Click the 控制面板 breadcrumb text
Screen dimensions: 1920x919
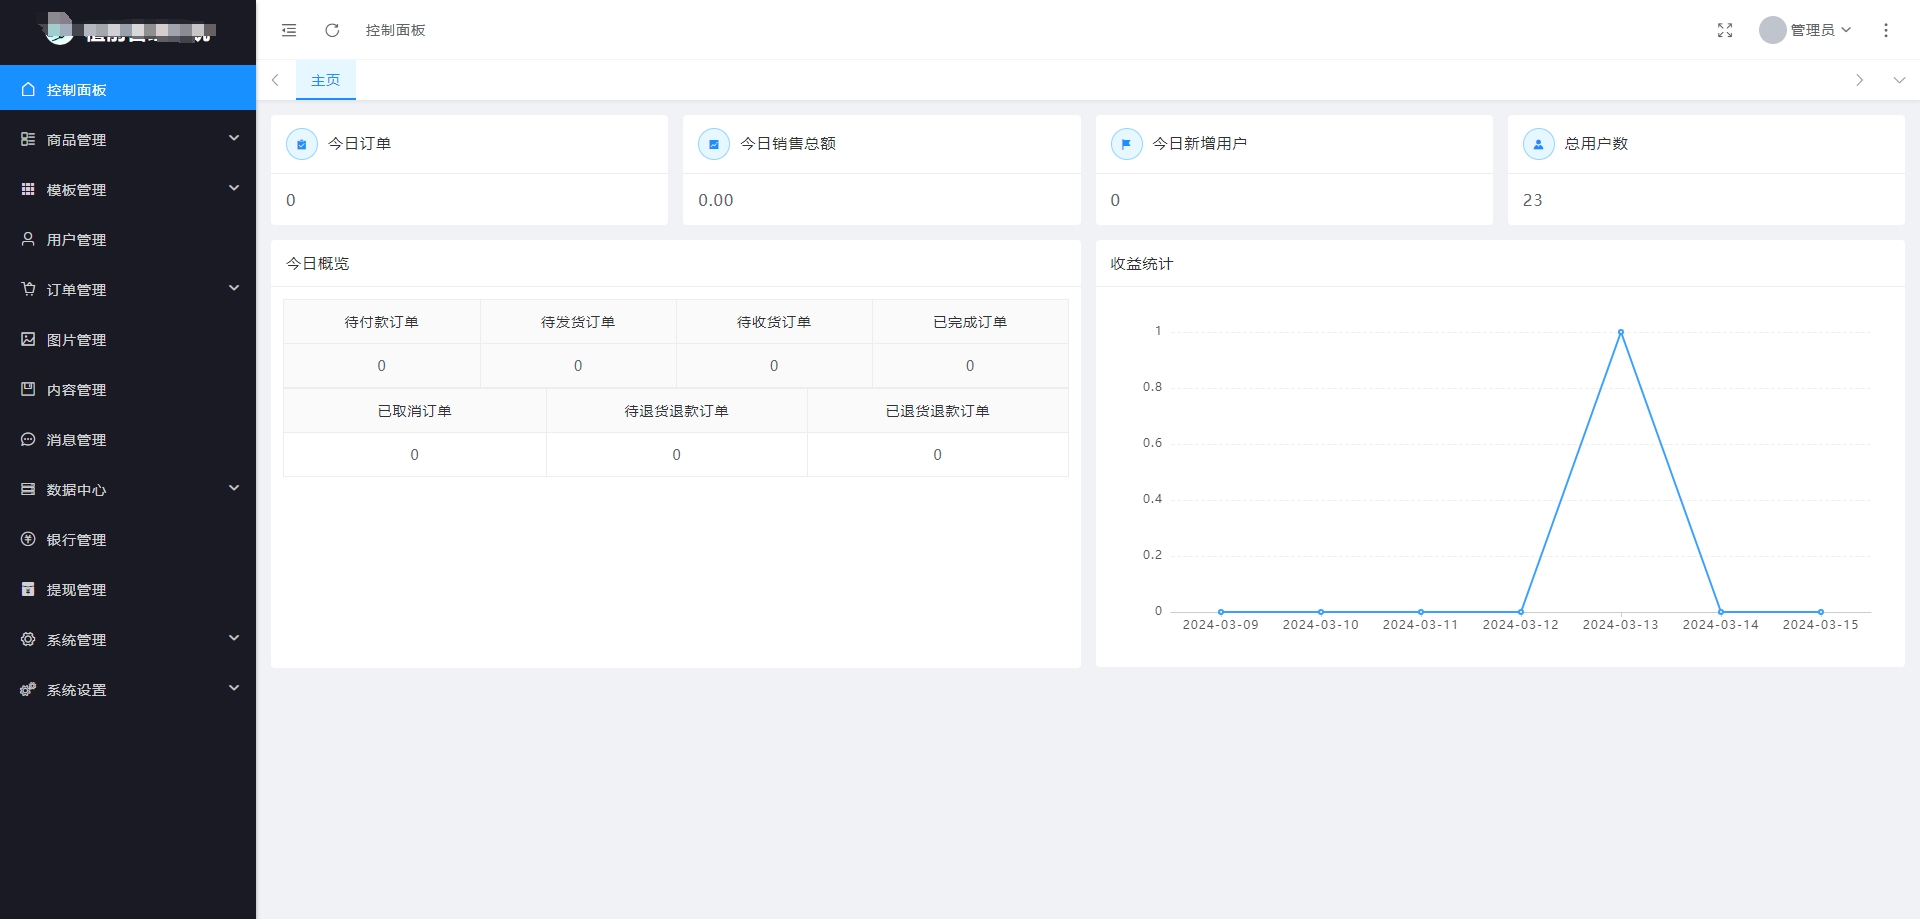click(396, 30)
